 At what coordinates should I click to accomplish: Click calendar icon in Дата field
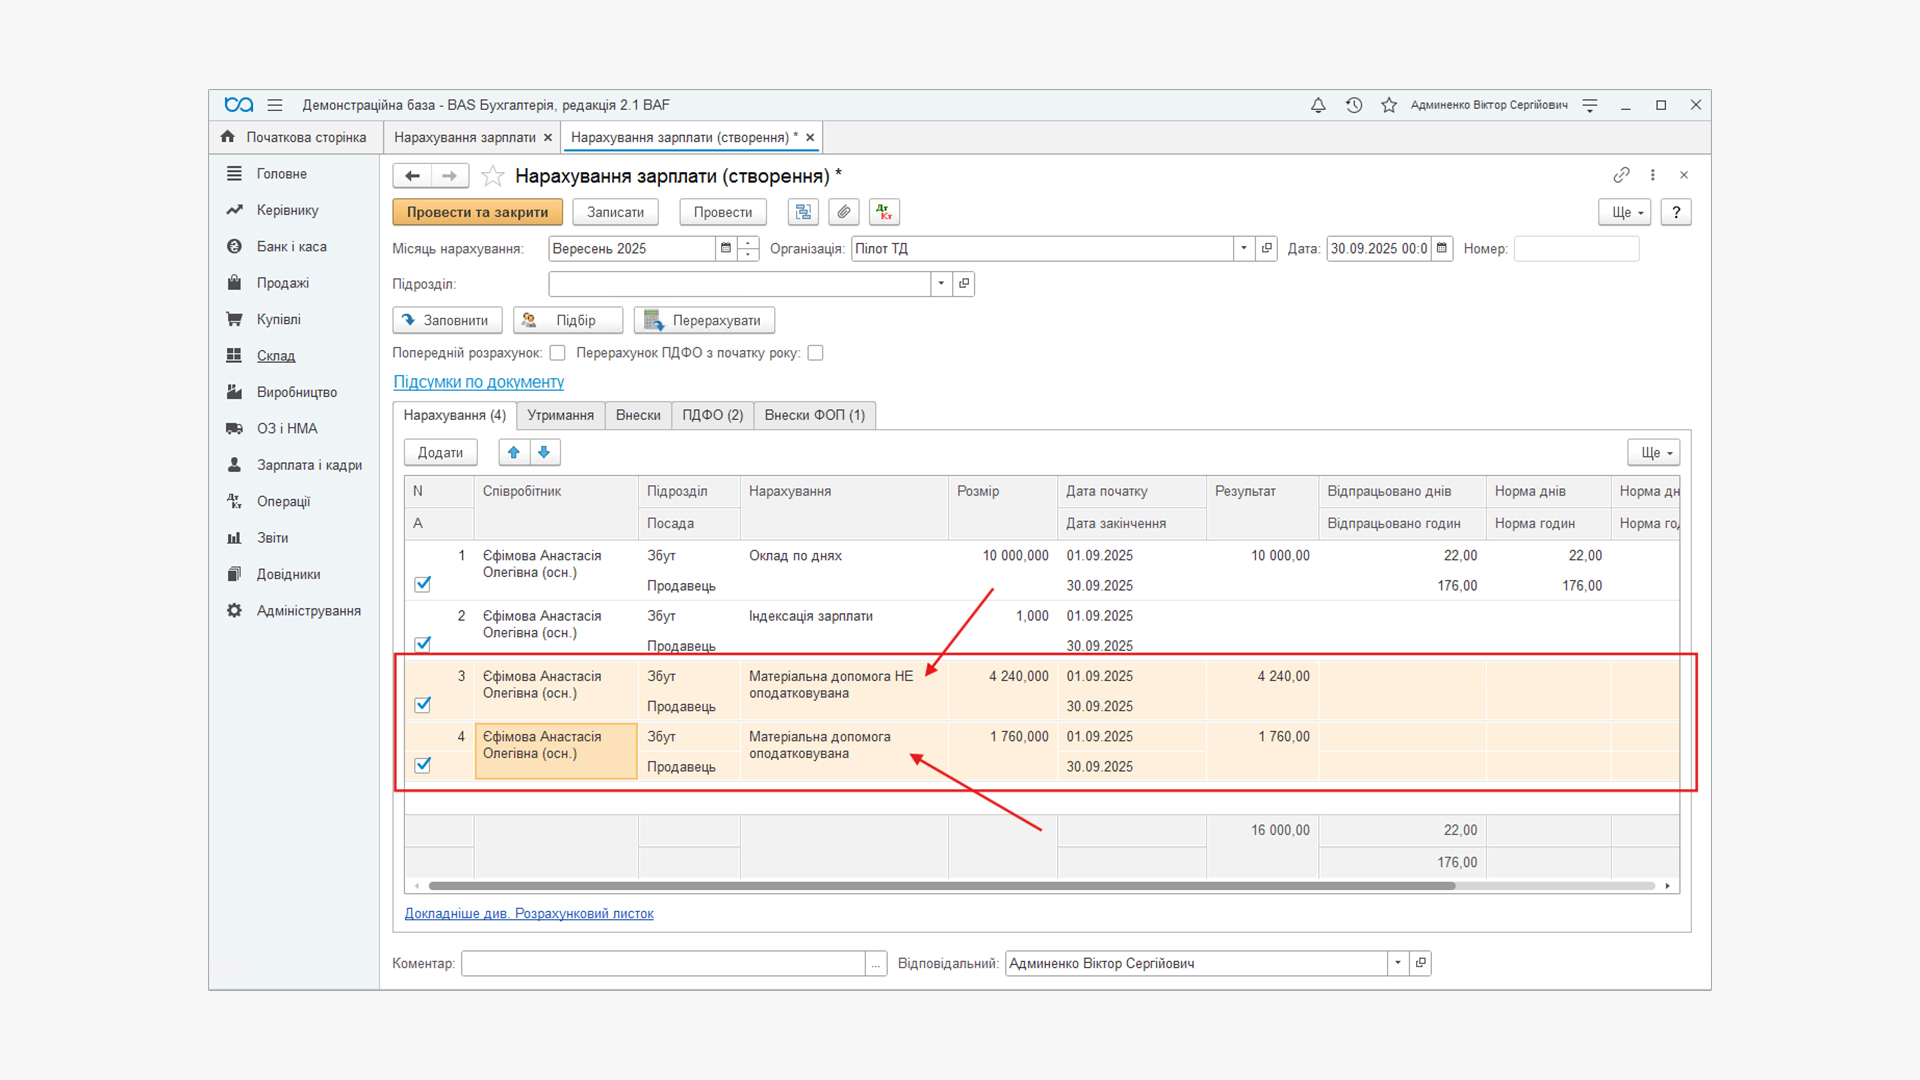(x=1442, y=248)
